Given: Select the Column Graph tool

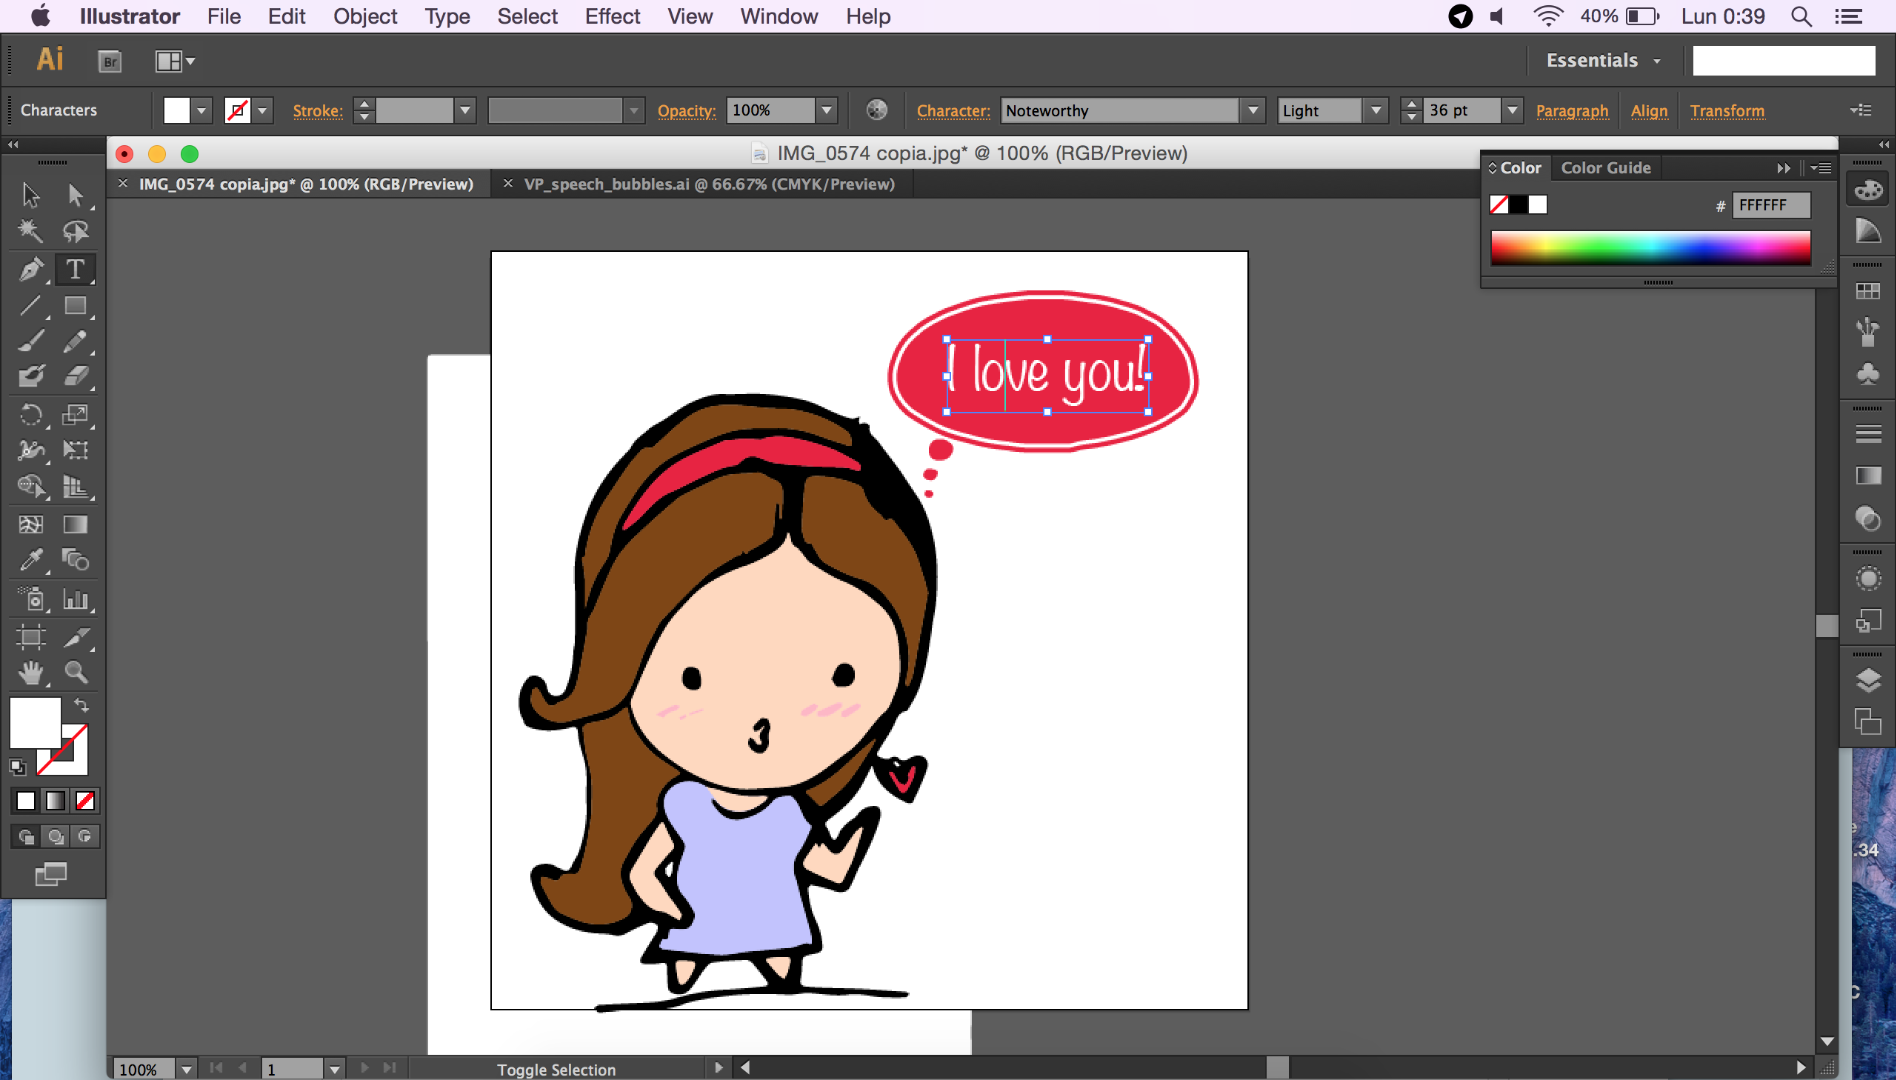Looking at the screenshot, I should [x=76, y=599].
